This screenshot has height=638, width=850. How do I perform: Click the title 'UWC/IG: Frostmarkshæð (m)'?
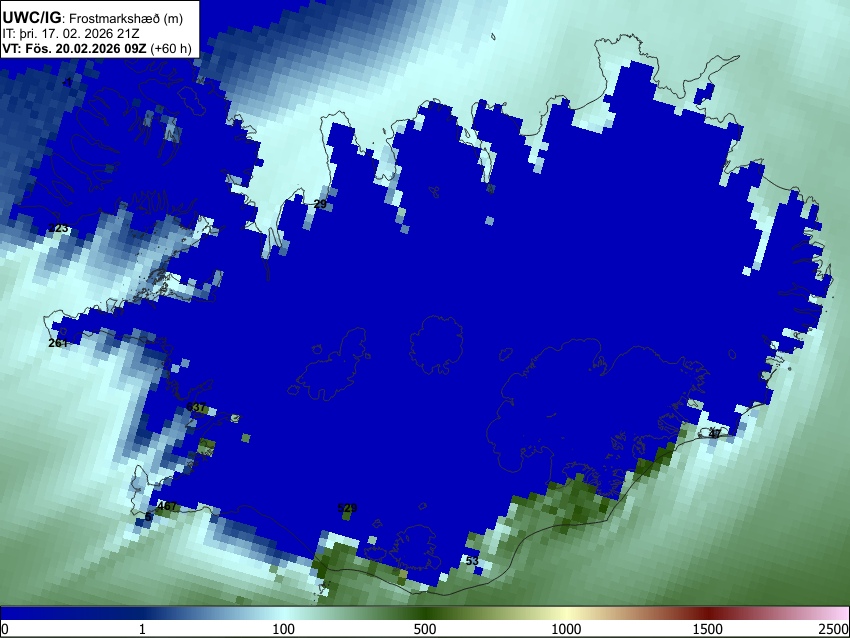pyautogui.click(x=93, y=18)
